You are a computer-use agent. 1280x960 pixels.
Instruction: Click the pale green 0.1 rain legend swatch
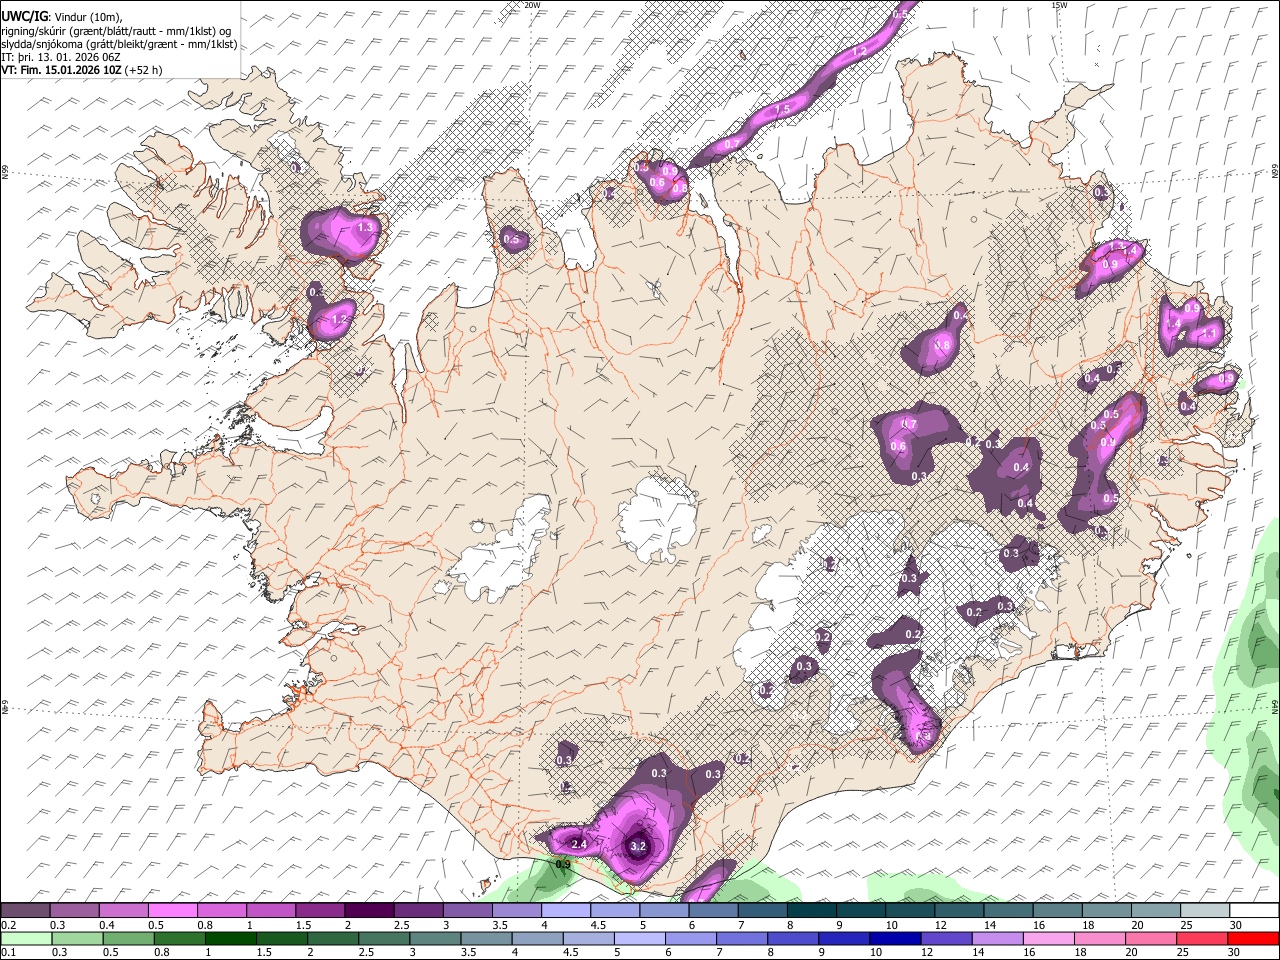25,938
